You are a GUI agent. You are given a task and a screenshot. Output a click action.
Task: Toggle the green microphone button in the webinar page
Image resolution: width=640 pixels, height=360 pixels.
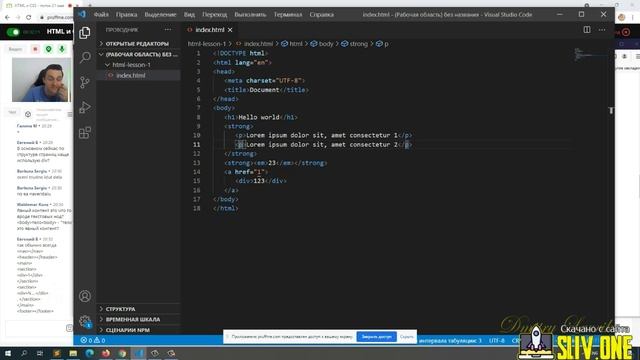click(x=62, y=49)
